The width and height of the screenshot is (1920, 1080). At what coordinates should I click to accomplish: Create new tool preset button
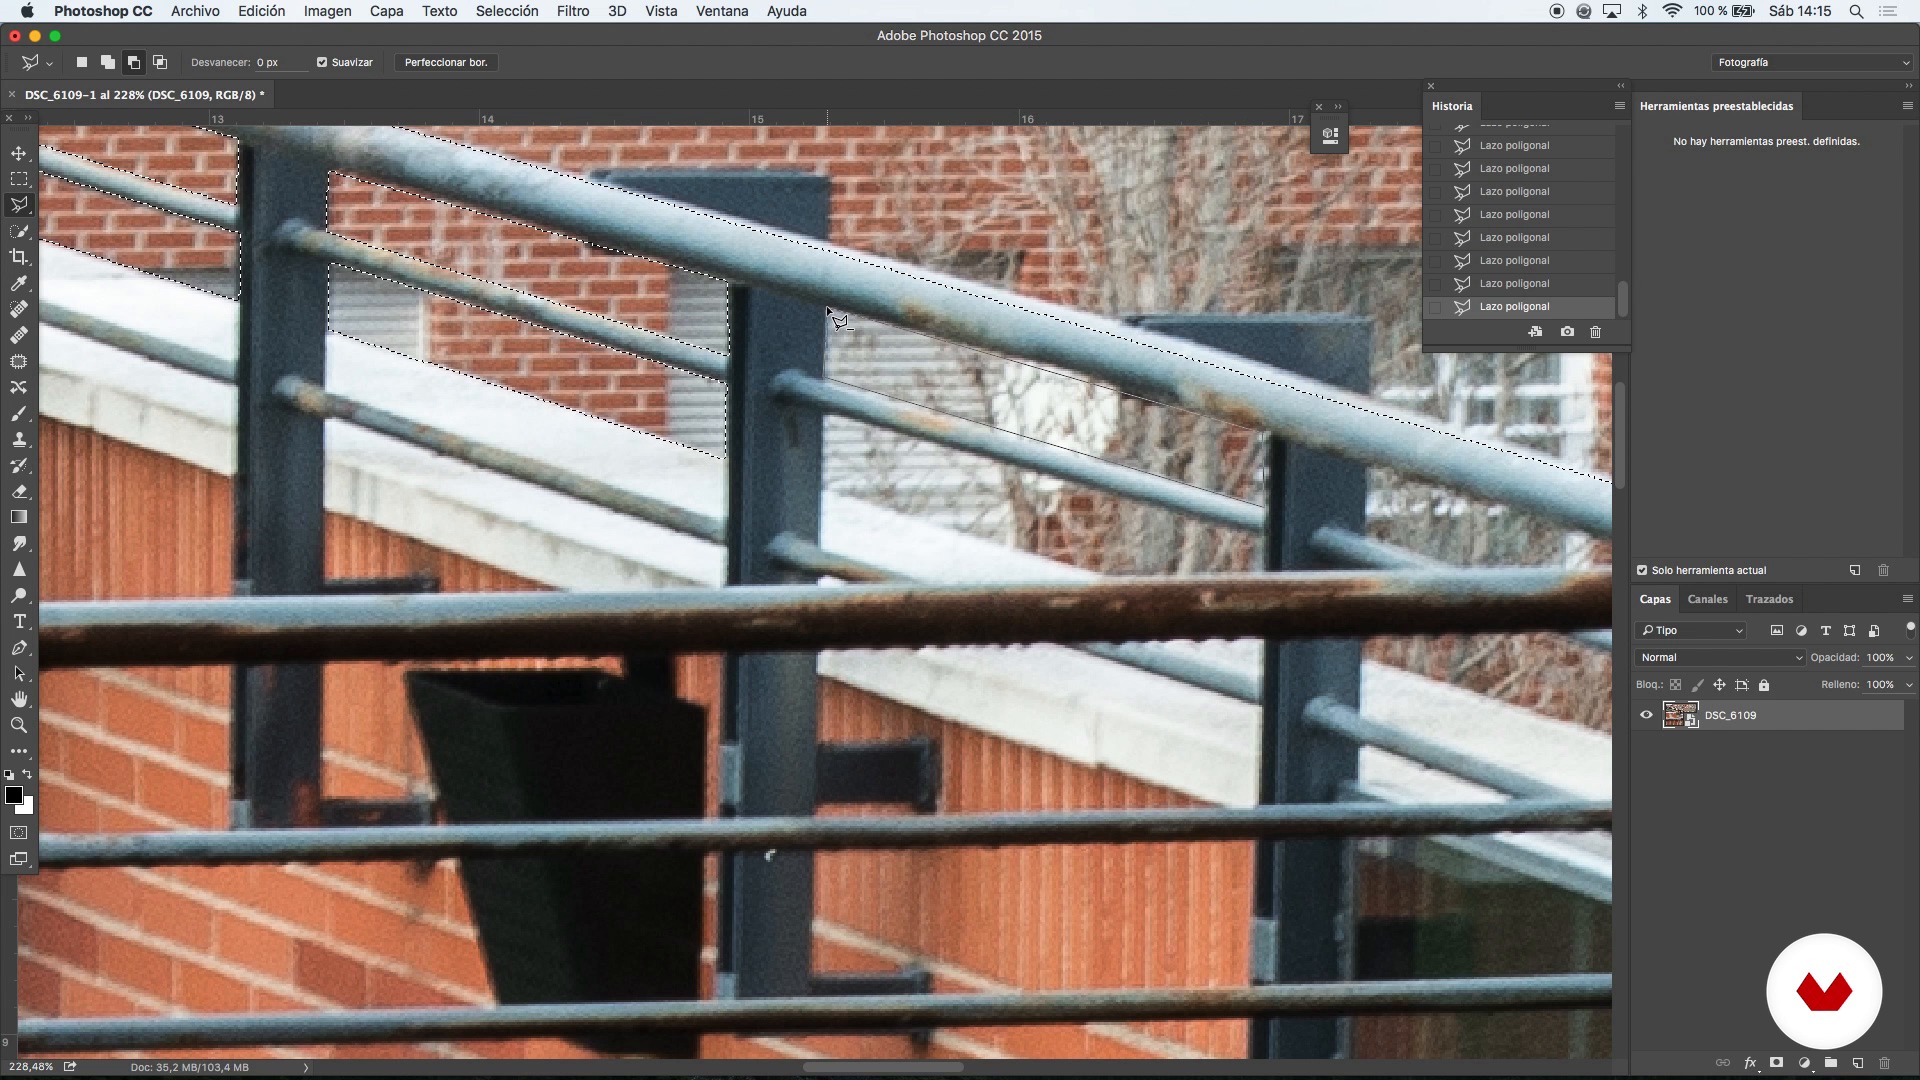1855,571
